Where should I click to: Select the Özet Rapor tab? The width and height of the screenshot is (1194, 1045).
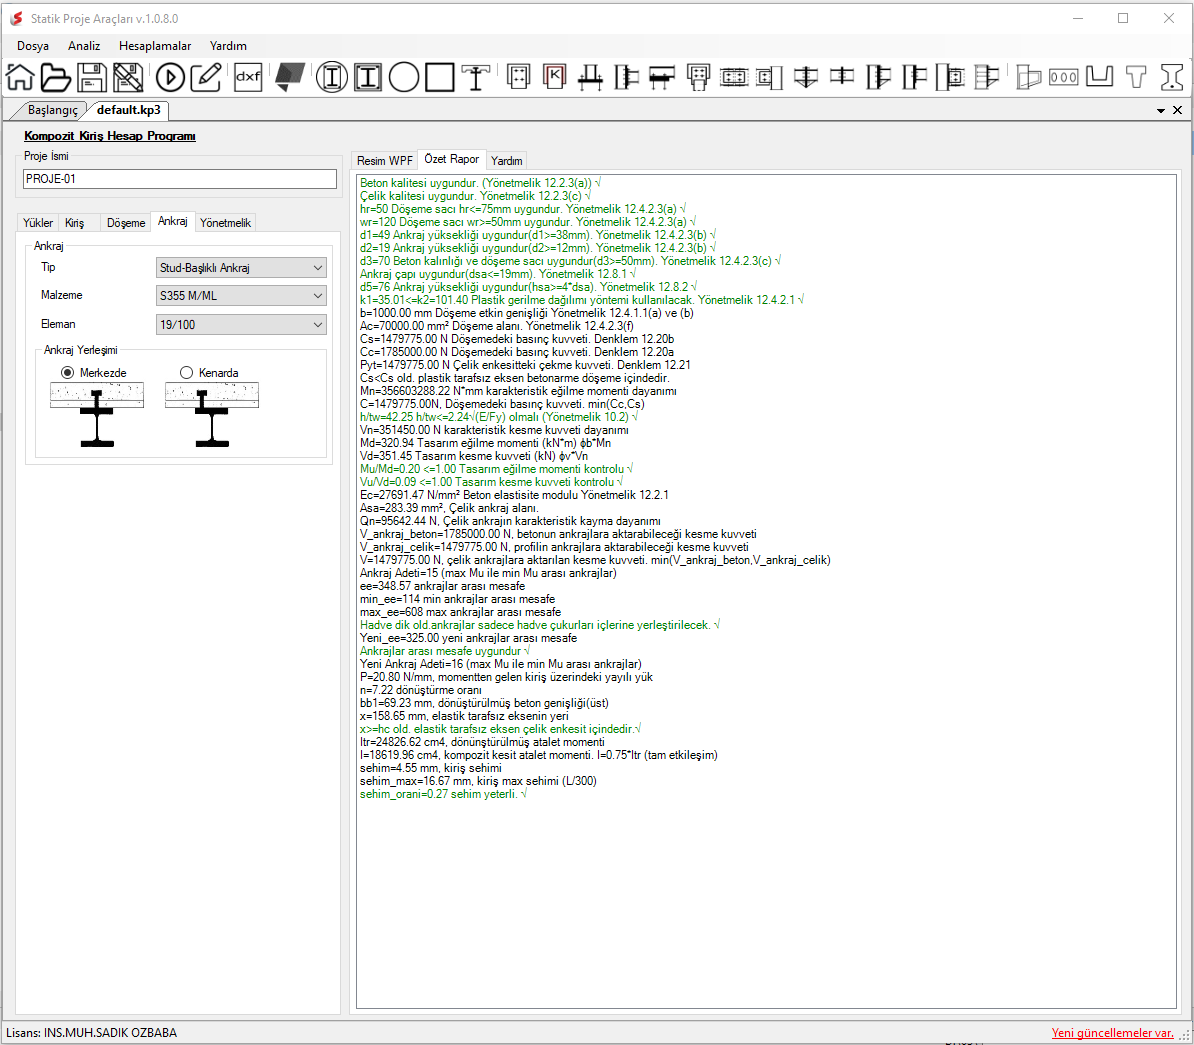point(452,159)
